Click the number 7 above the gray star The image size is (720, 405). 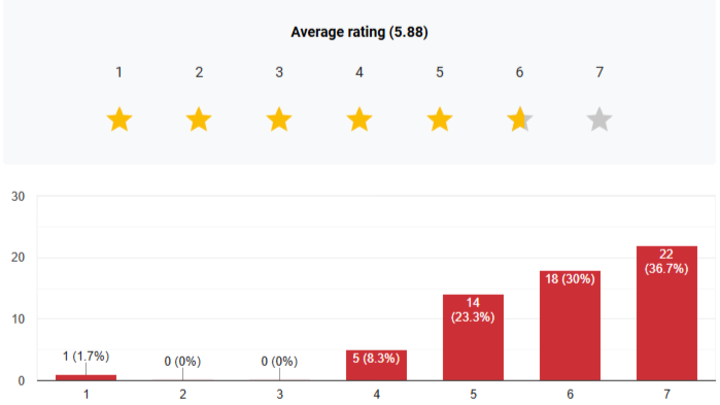599,72
